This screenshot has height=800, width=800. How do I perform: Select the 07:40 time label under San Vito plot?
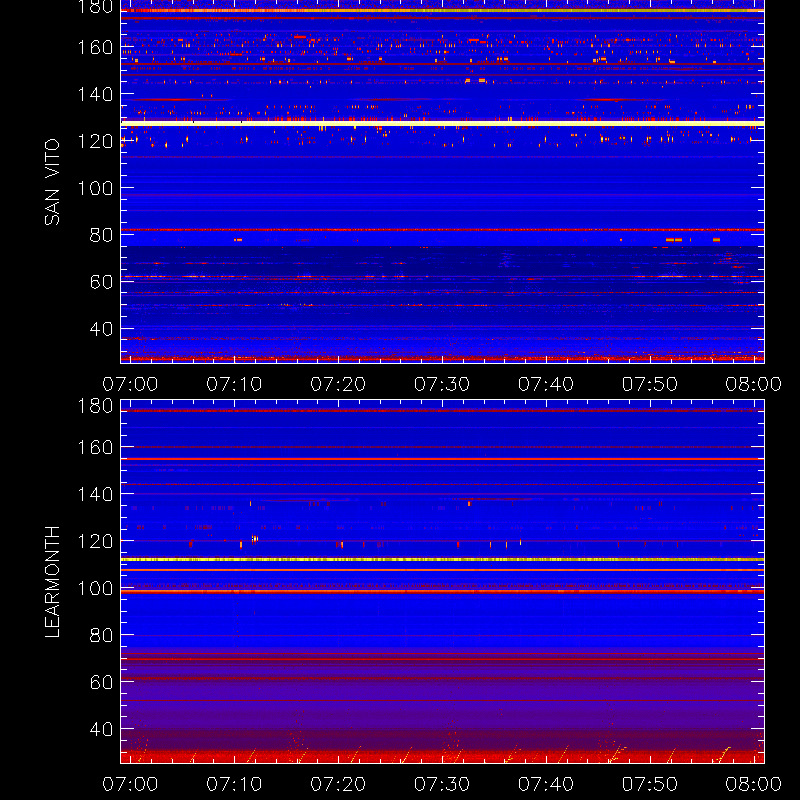click(546, 384)
